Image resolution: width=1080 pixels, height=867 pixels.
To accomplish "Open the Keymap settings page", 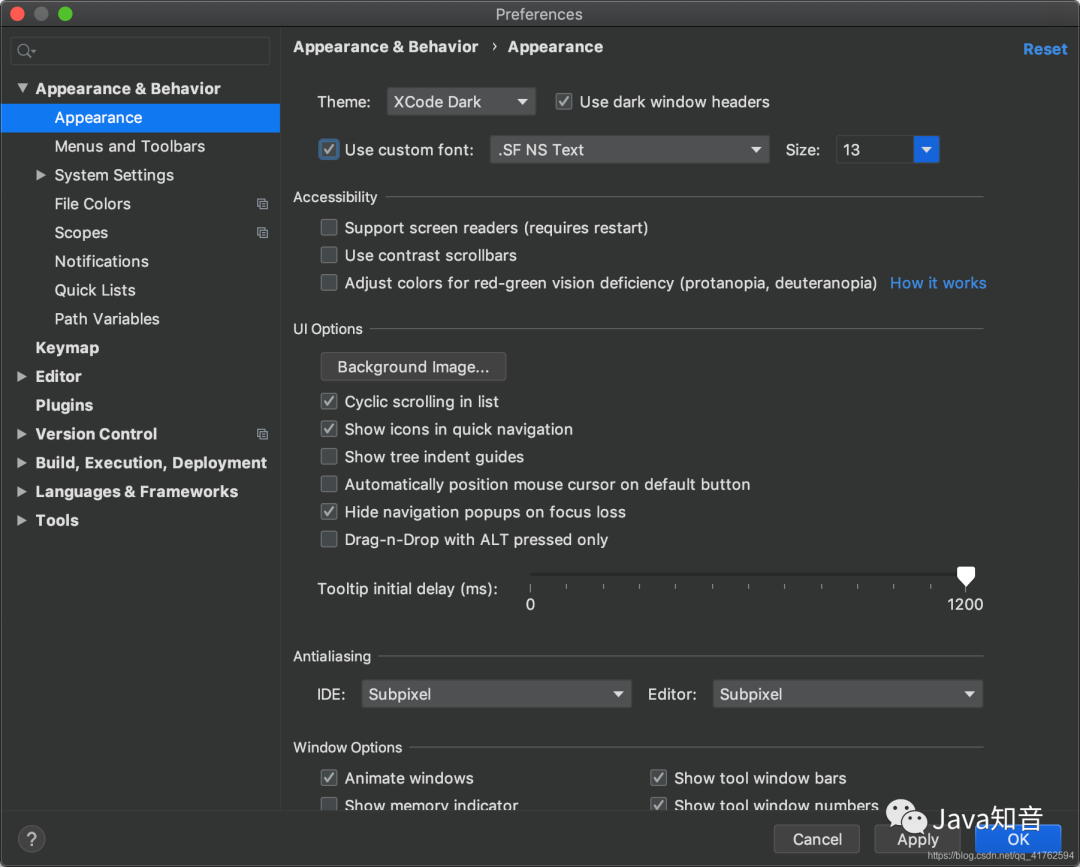I will [x=67, y=348].
